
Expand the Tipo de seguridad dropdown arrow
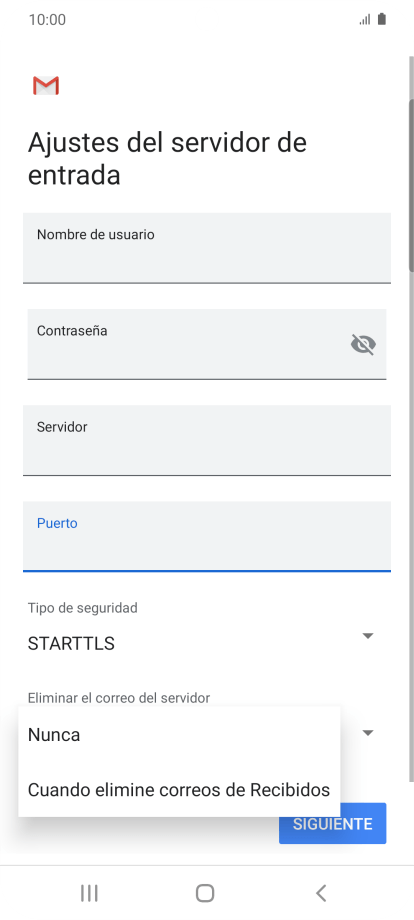pos(368,636)
